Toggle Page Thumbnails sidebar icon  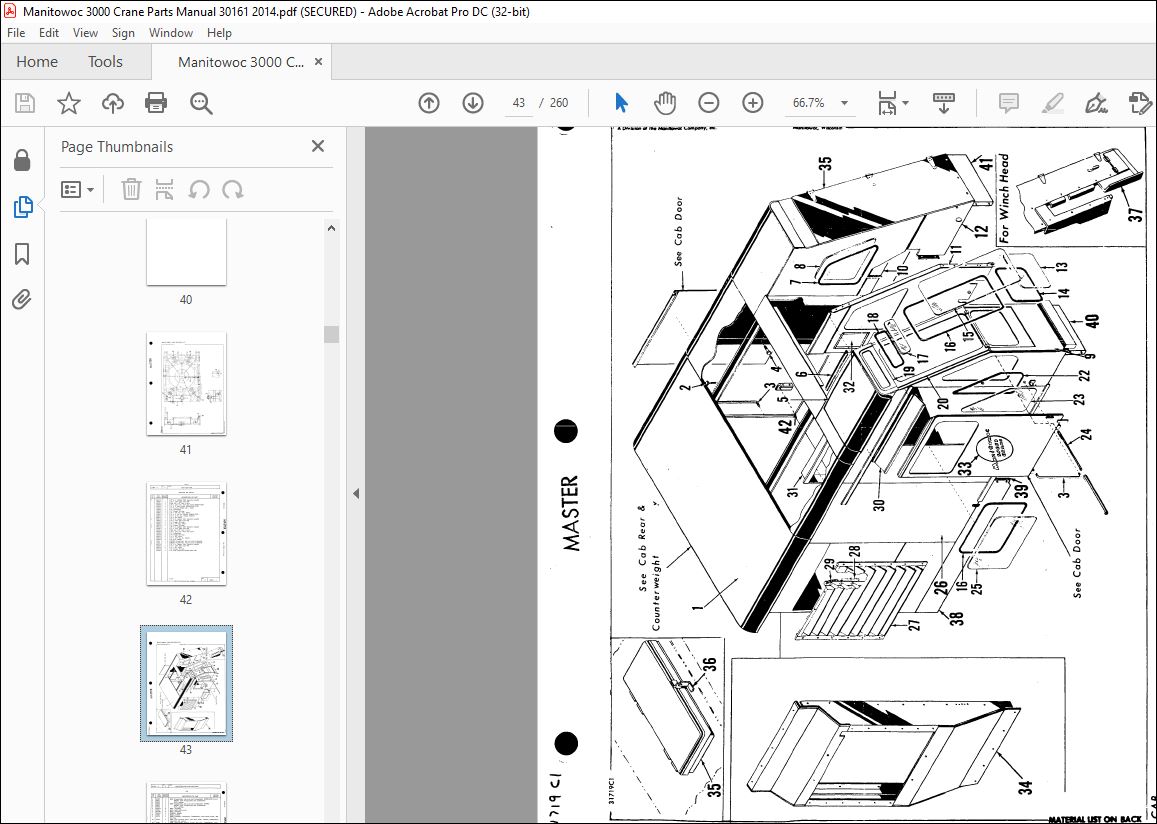(x=22, y=207)
